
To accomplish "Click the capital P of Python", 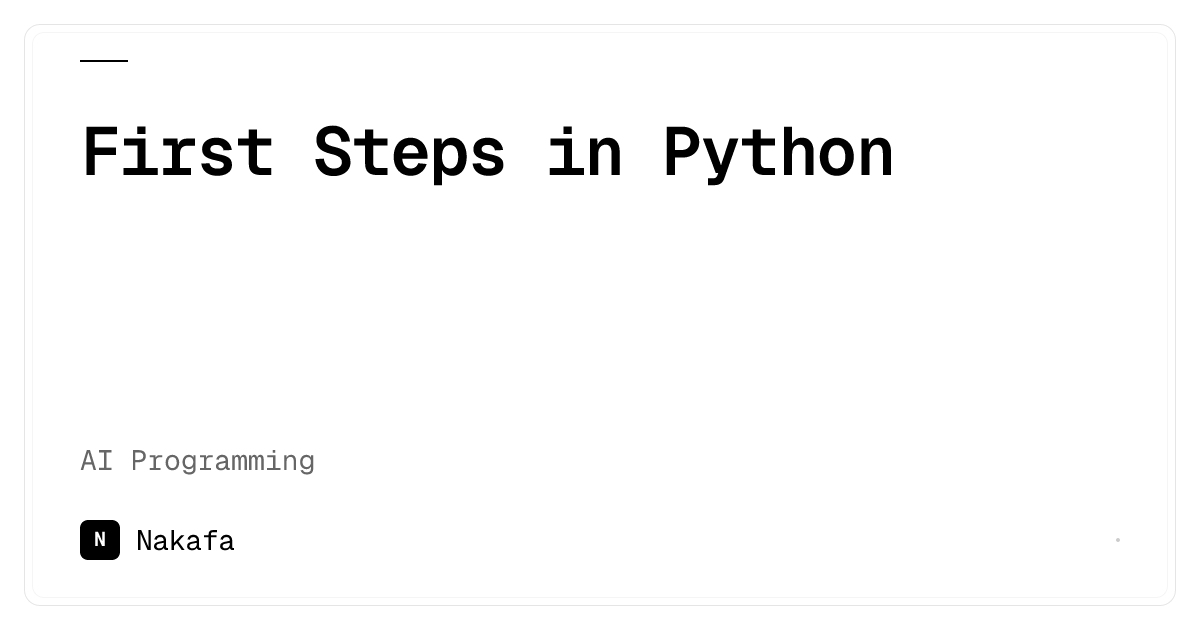I will pos(682,152).
